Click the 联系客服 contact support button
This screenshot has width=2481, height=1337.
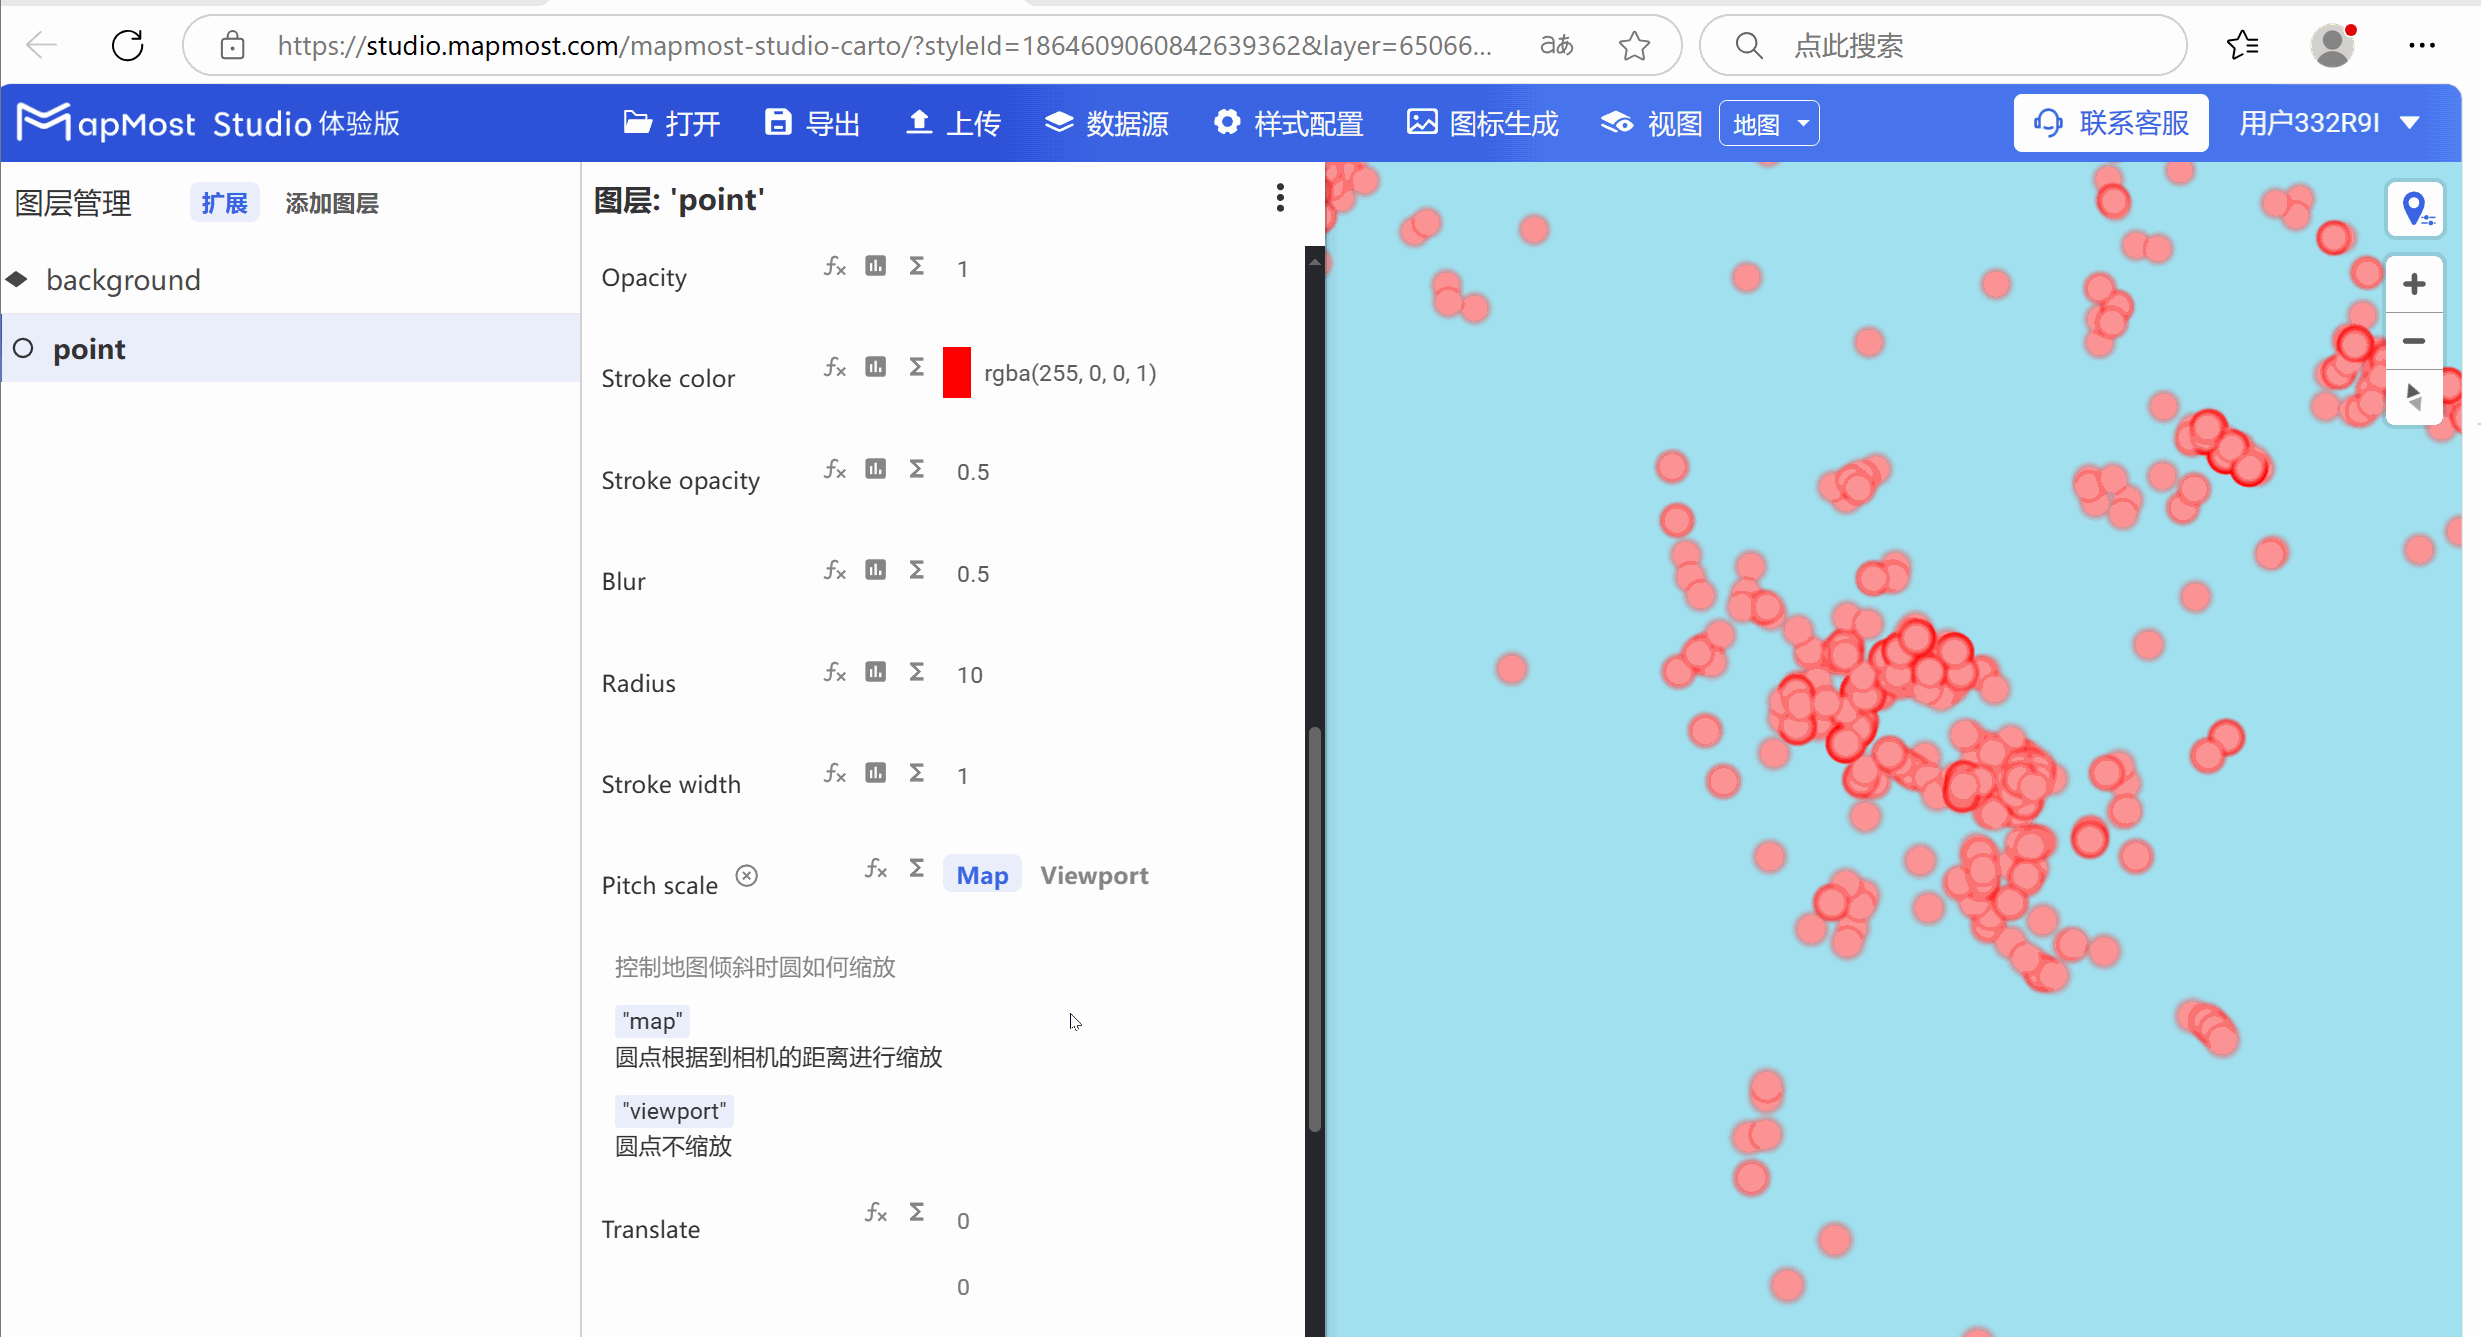(2110, 123)
